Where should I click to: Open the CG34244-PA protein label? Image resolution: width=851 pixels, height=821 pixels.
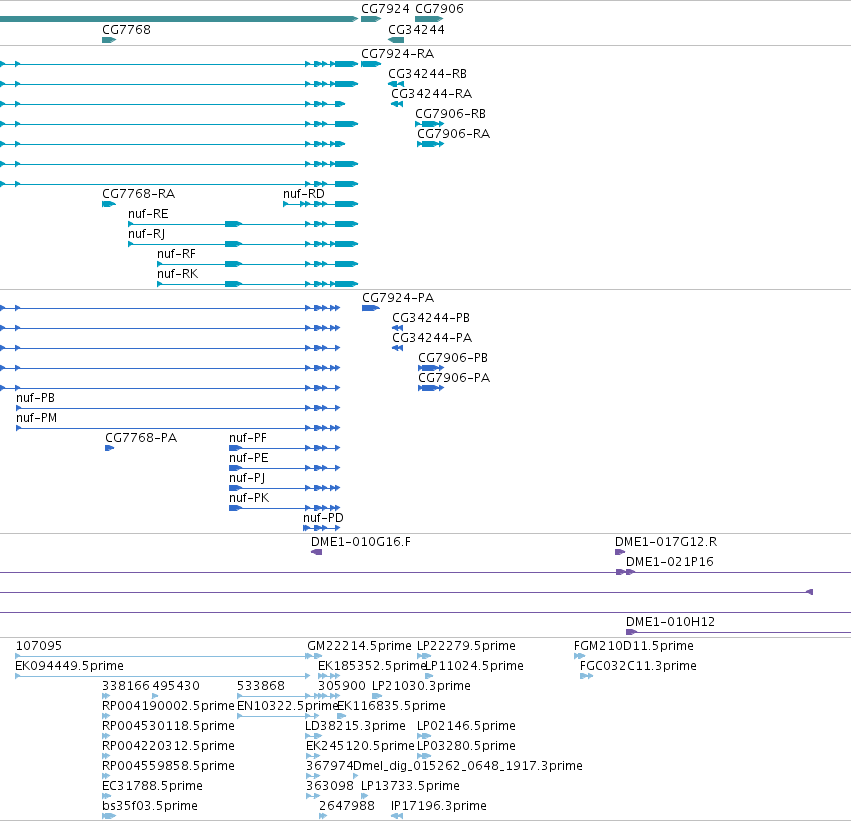(x=433, y=338)
